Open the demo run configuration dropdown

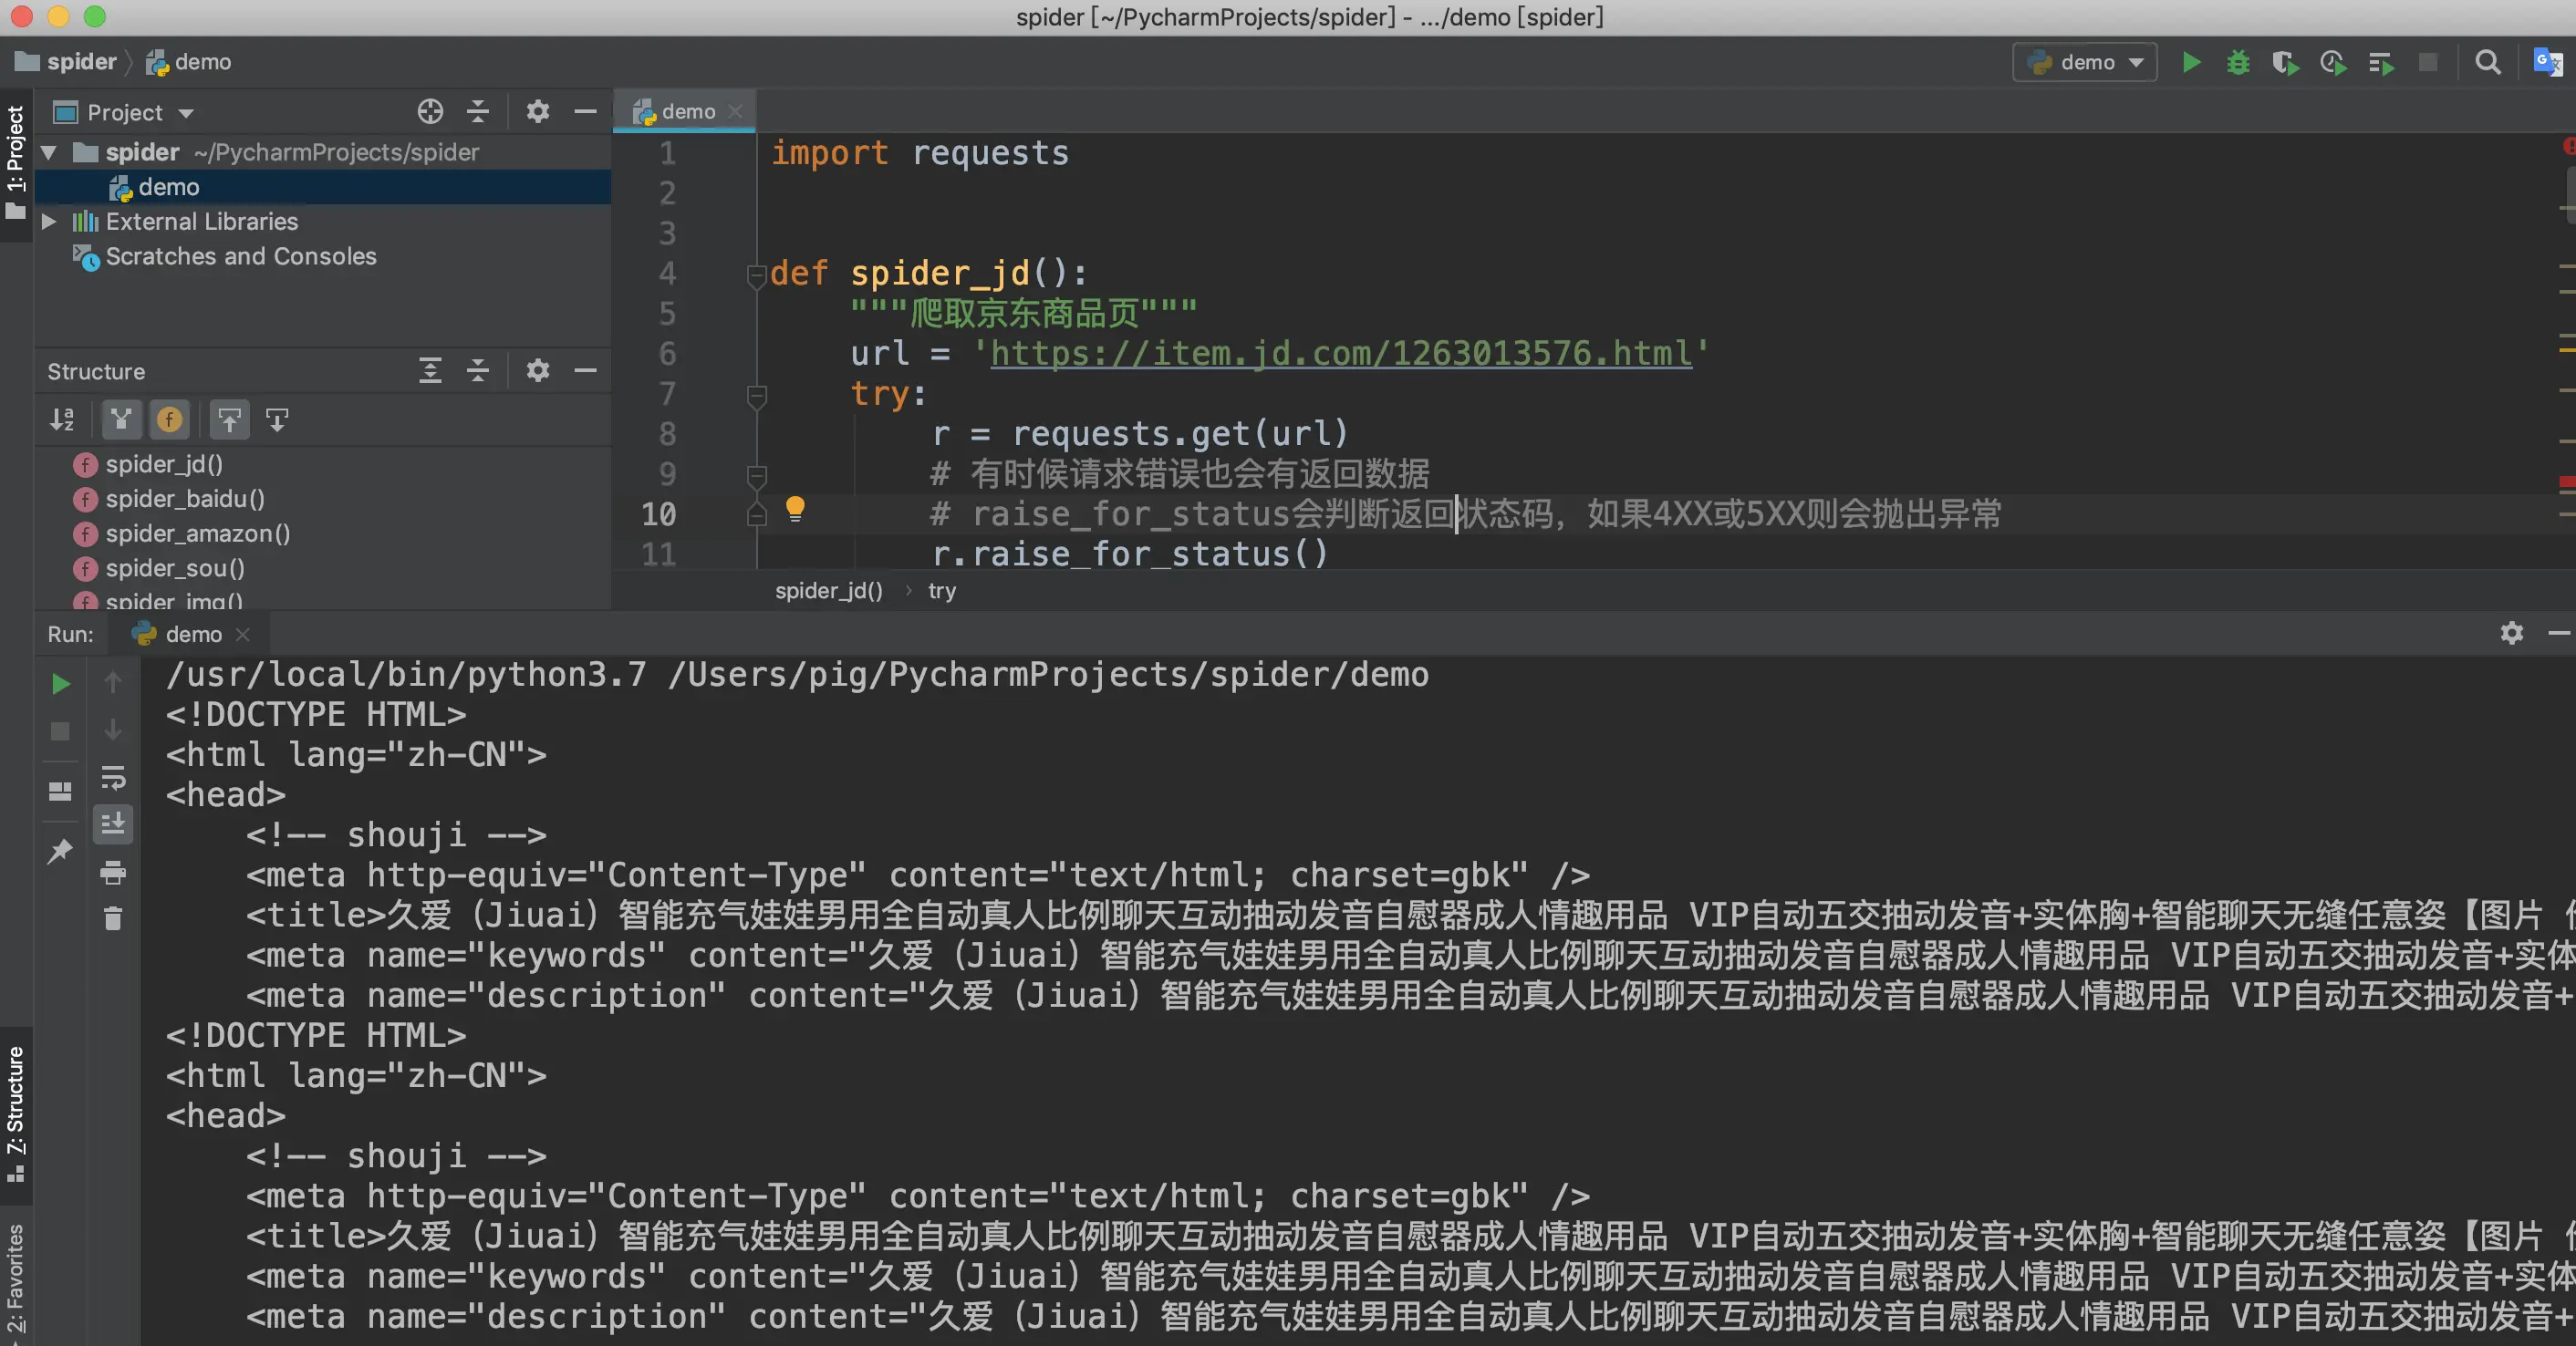[x=2085, y=62]
